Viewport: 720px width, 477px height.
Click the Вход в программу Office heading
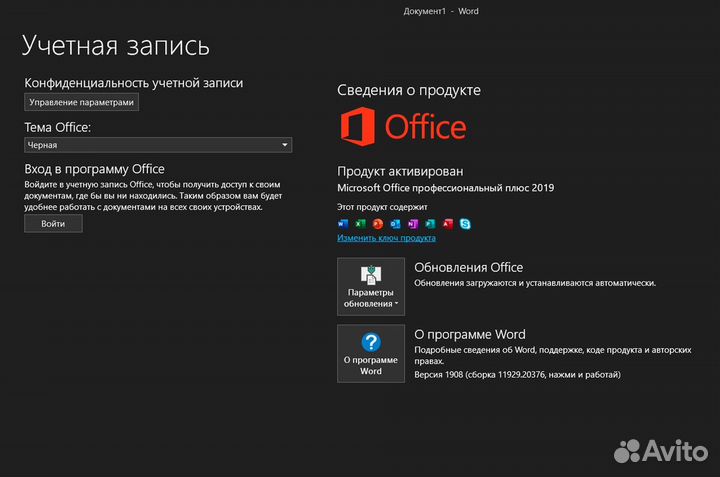[x=94, y=169]
